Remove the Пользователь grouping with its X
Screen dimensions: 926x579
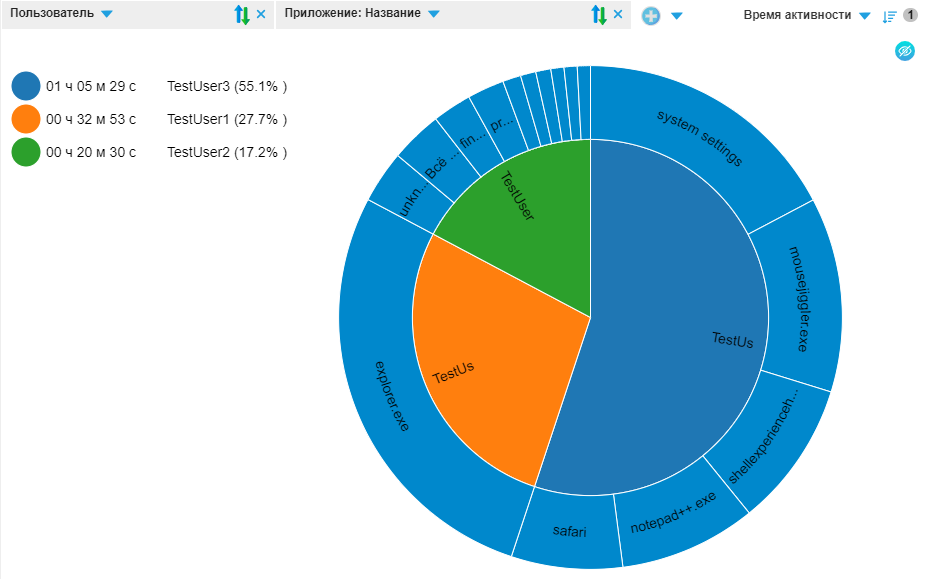261,14
